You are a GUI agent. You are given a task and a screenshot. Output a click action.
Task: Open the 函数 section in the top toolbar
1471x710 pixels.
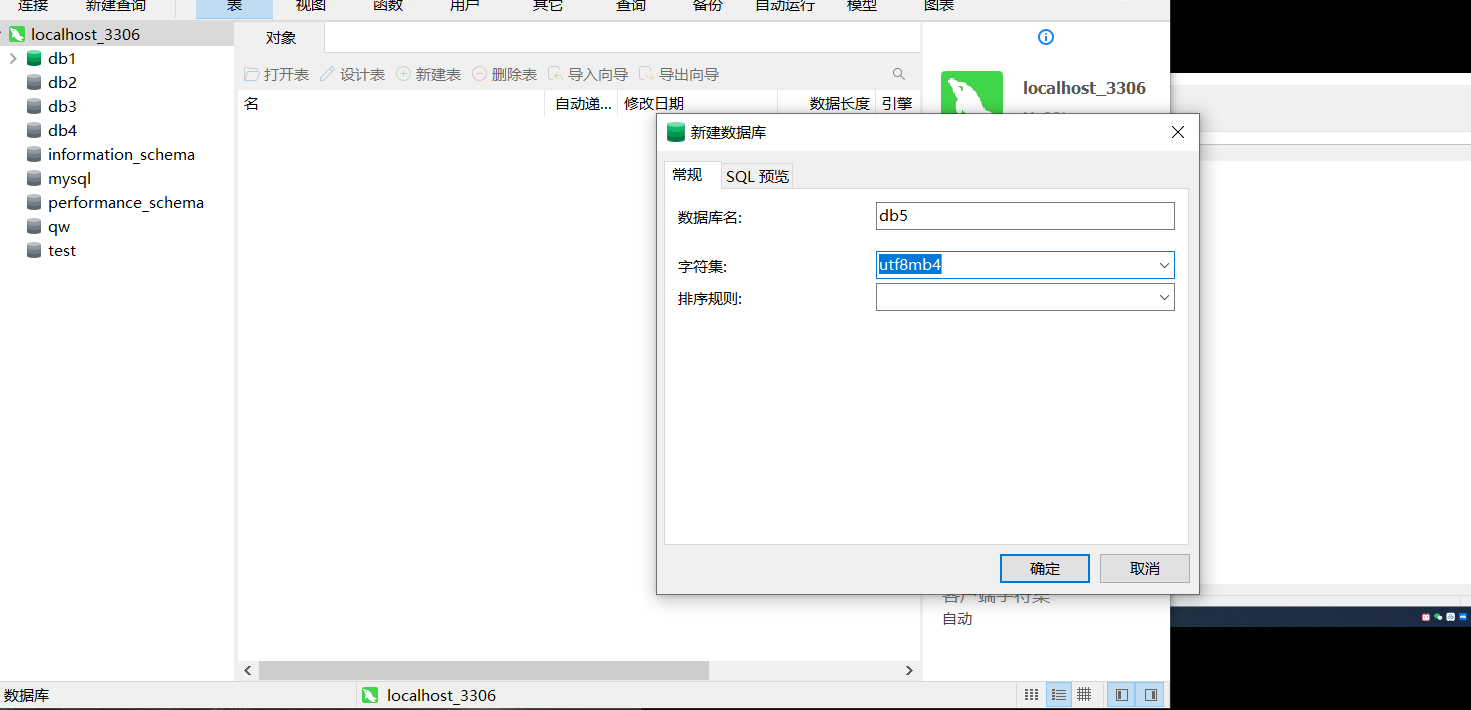388,6
